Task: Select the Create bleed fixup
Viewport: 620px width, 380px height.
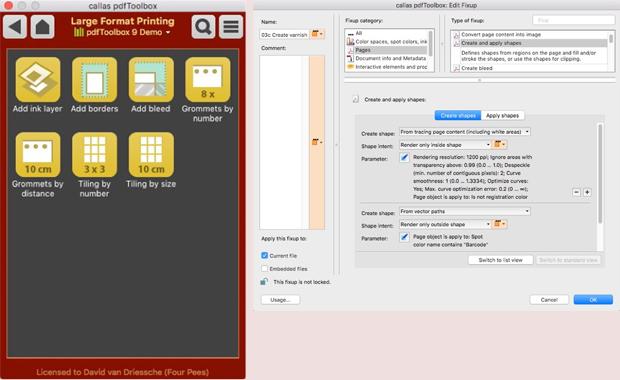Action: coord(529,68)
